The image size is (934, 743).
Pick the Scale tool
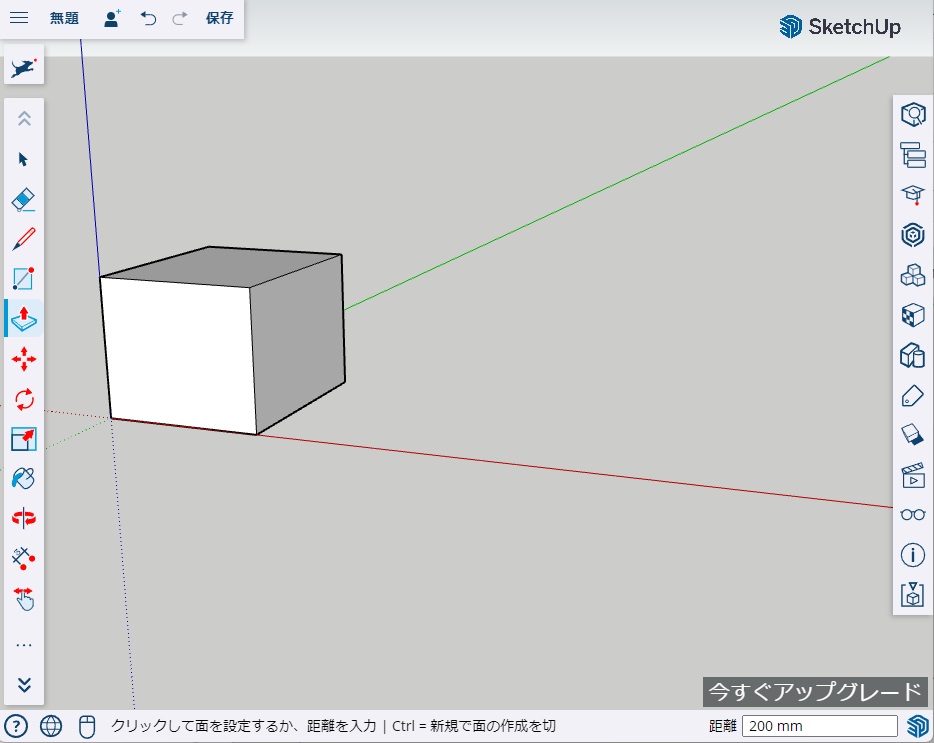click(24, 439)
